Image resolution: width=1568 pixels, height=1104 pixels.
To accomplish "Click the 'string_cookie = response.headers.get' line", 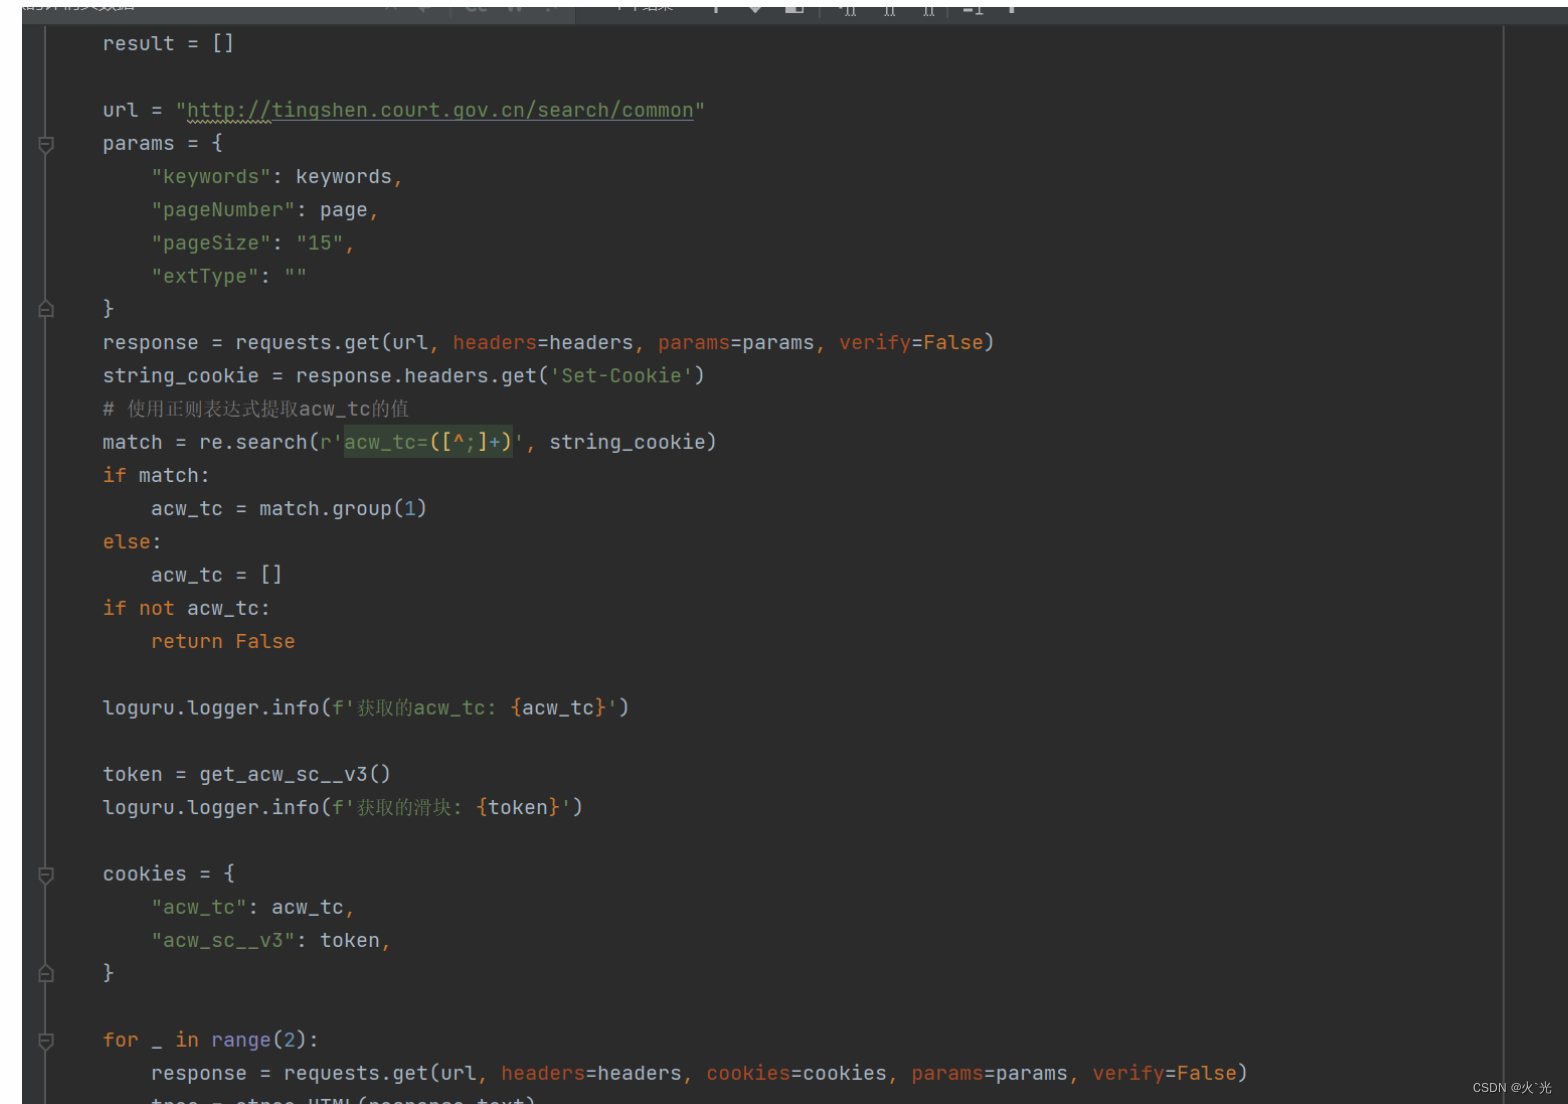I will coord(403,376).
